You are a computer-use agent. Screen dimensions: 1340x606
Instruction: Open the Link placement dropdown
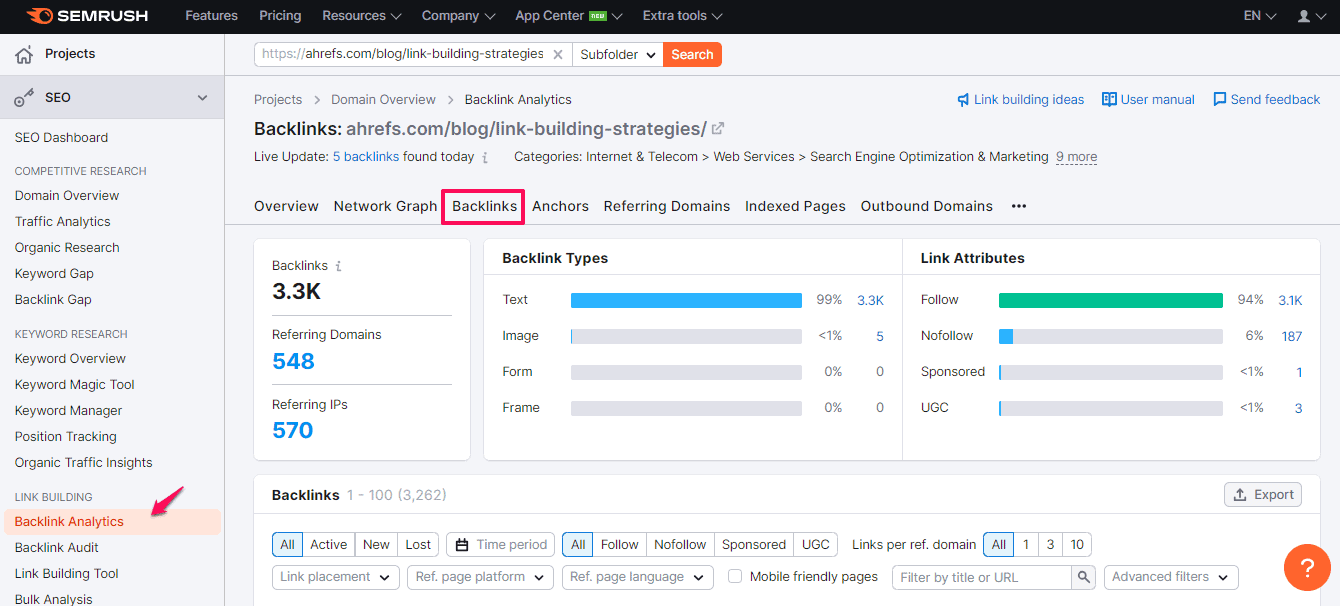(335, 577)
